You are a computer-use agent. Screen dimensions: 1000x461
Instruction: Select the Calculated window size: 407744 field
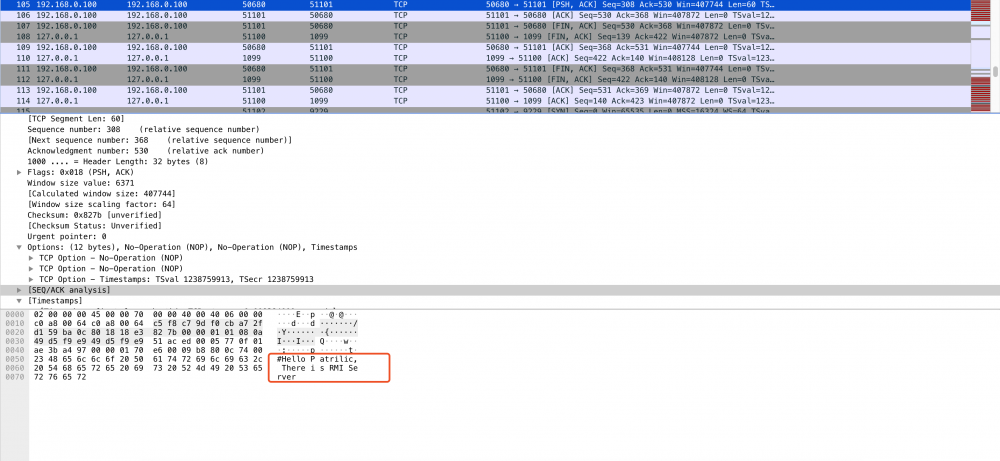coord(101,194)
